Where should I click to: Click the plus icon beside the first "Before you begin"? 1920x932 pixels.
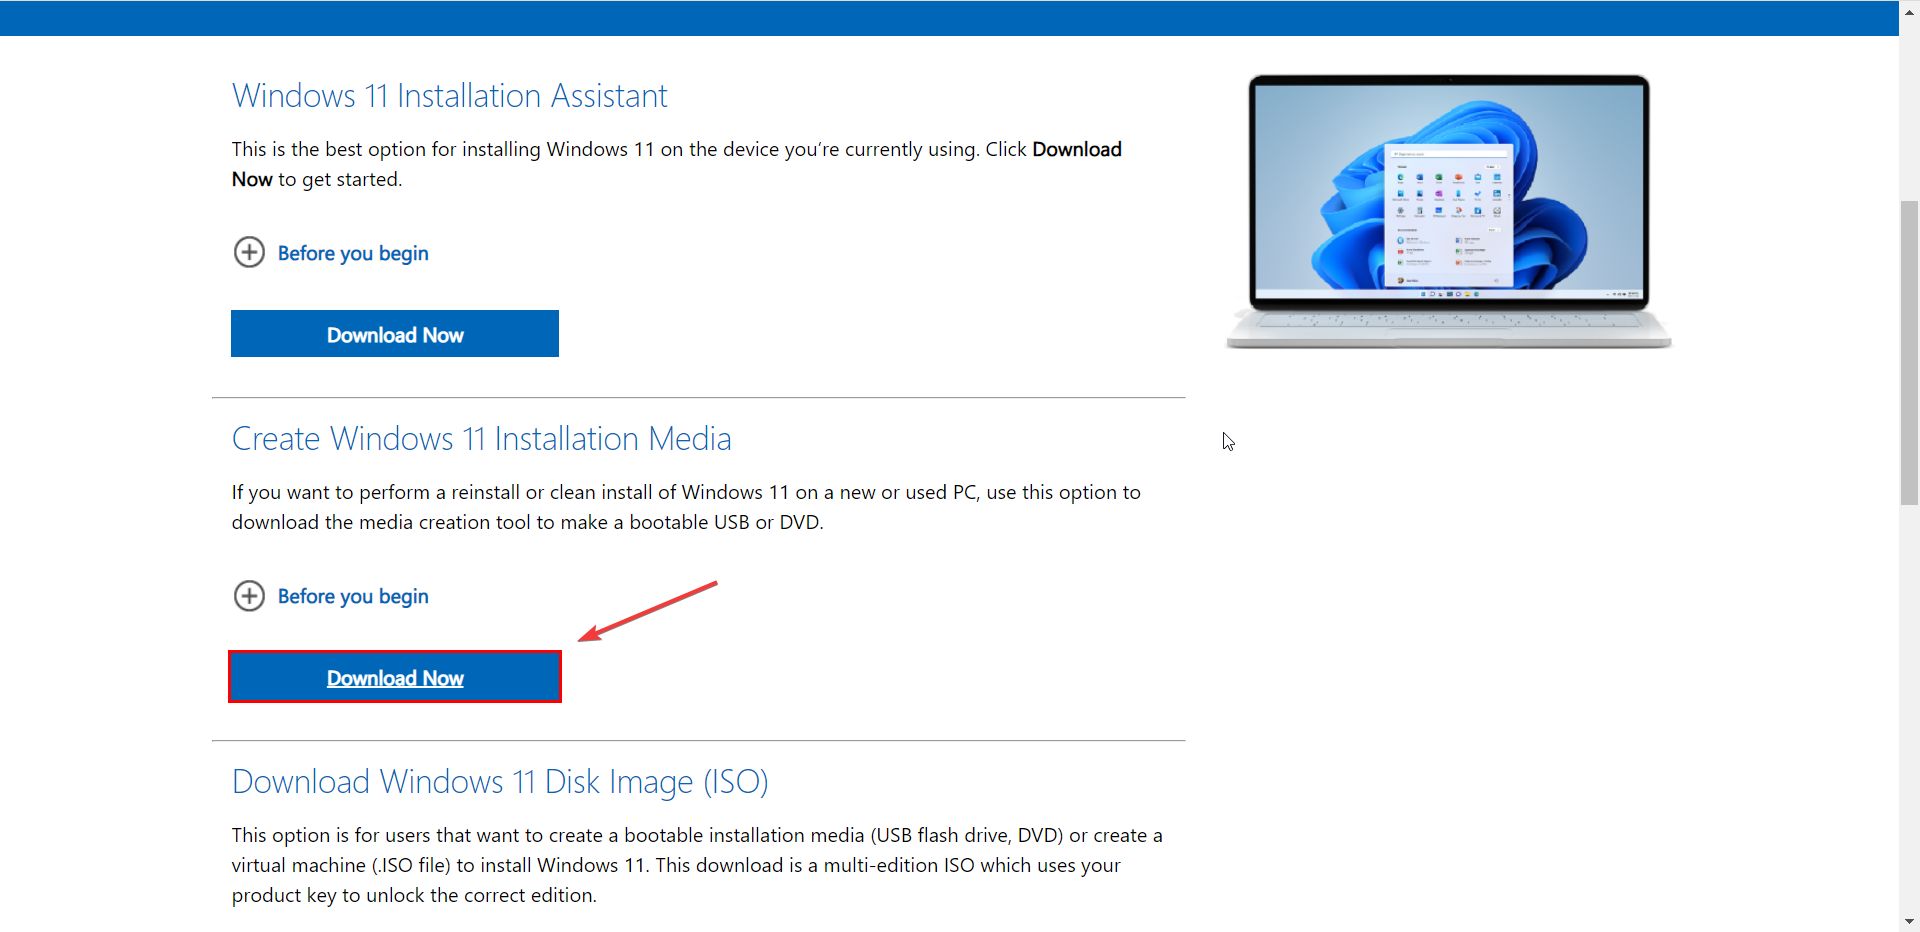tap(249, 252)
